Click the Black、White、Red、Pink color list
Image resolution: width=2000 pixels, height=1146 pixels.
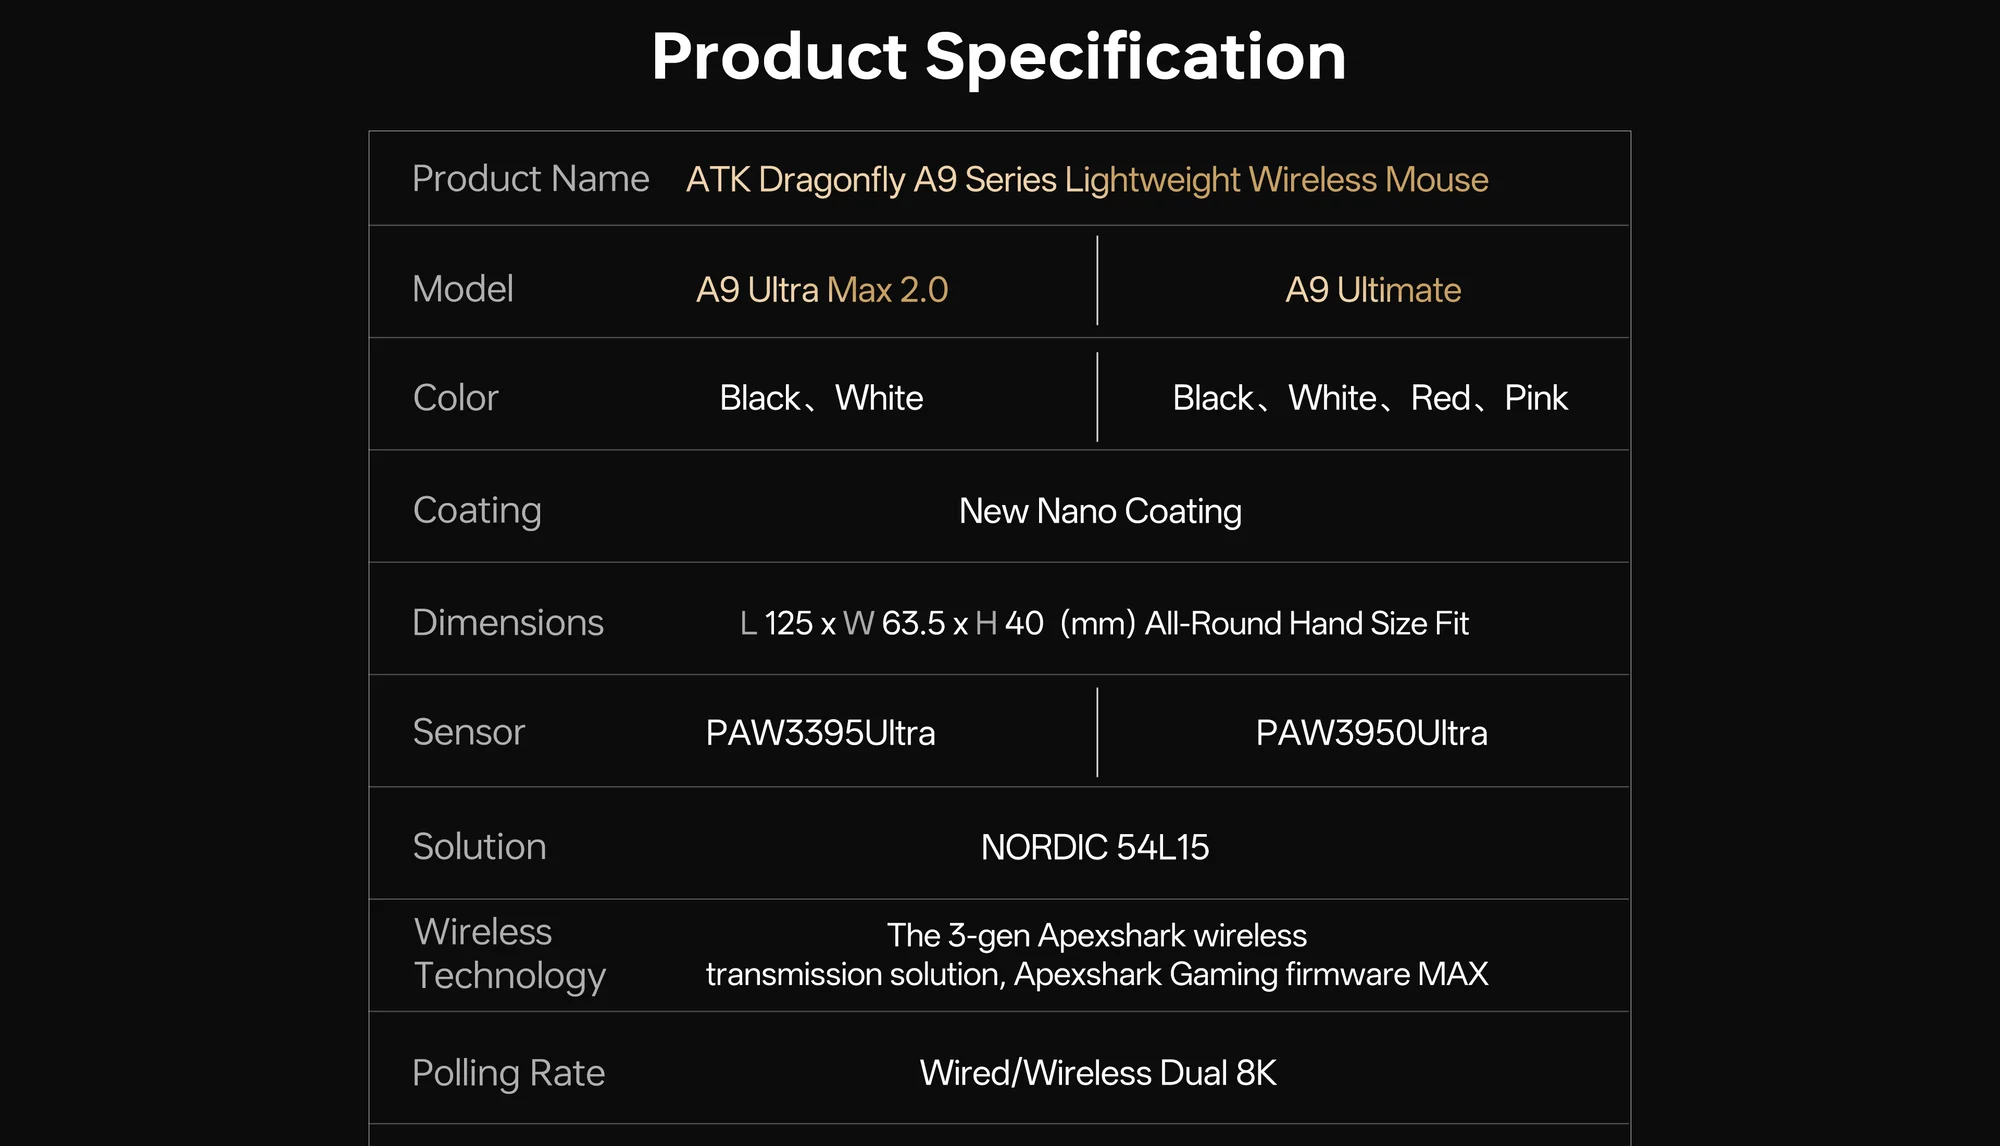click(x=1370, y=398)
